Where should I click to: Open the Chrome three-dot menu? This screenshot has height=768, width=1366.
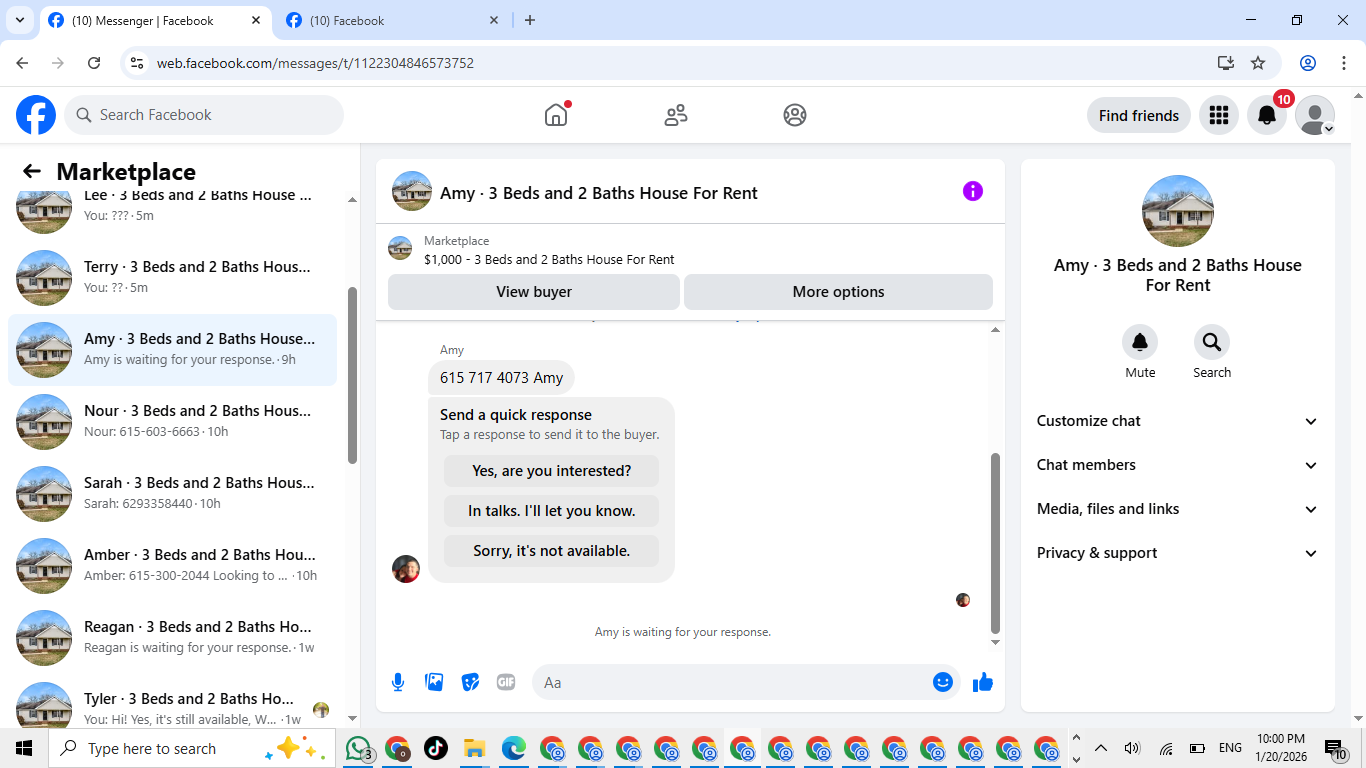coord(1344,63)
